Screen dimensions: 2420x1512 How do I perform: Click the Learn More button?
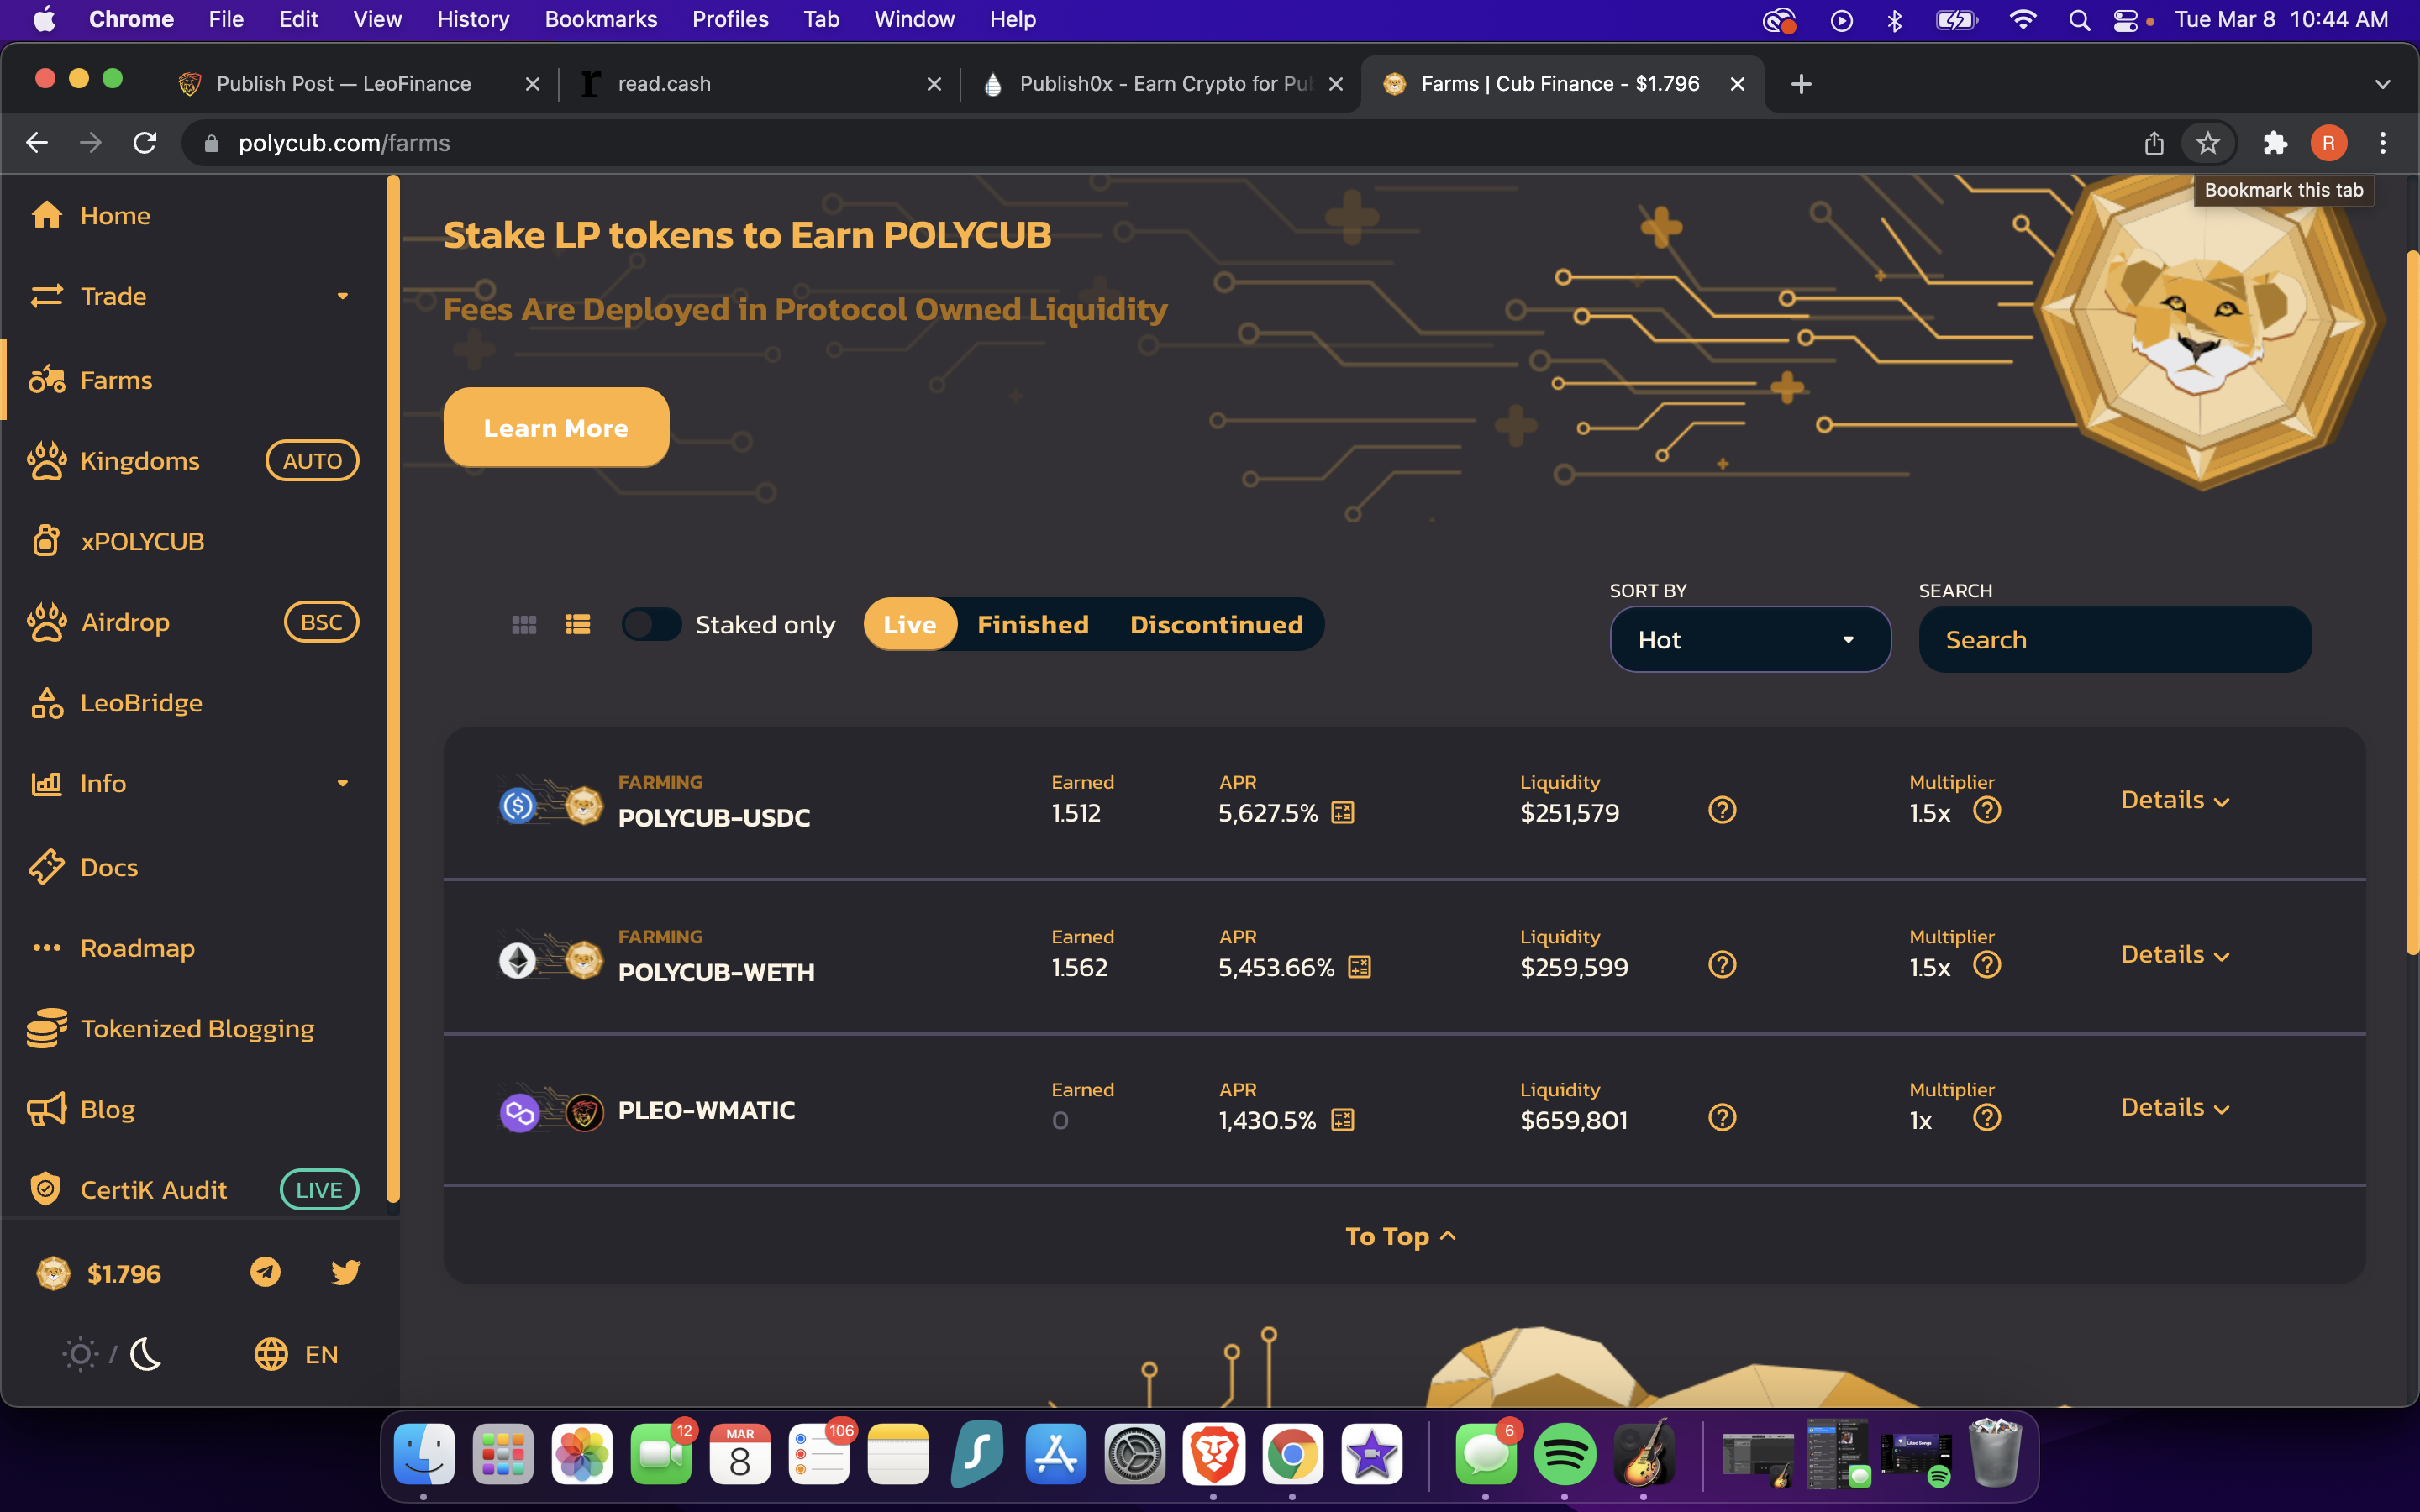click(x=556, y=427)
